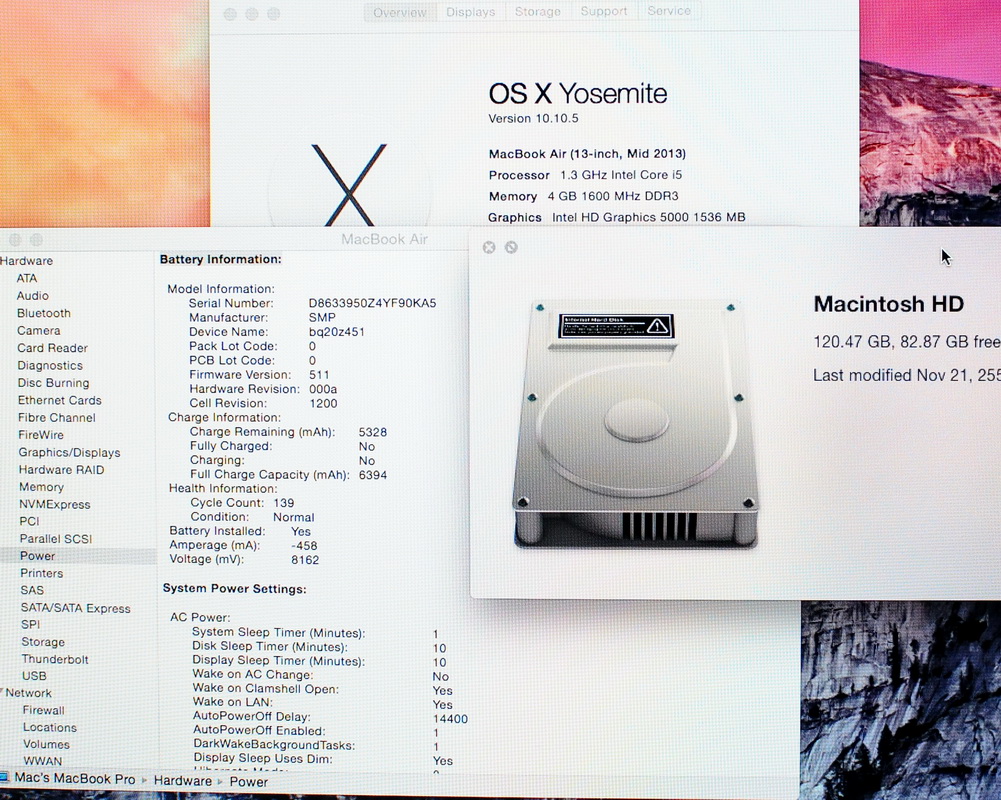Image resolution: width=1001 pixels, height=800 pixels.
Task: Click the Full Charge Capacity value 6394
Action: pyautogui.click(x=373, y=475)
